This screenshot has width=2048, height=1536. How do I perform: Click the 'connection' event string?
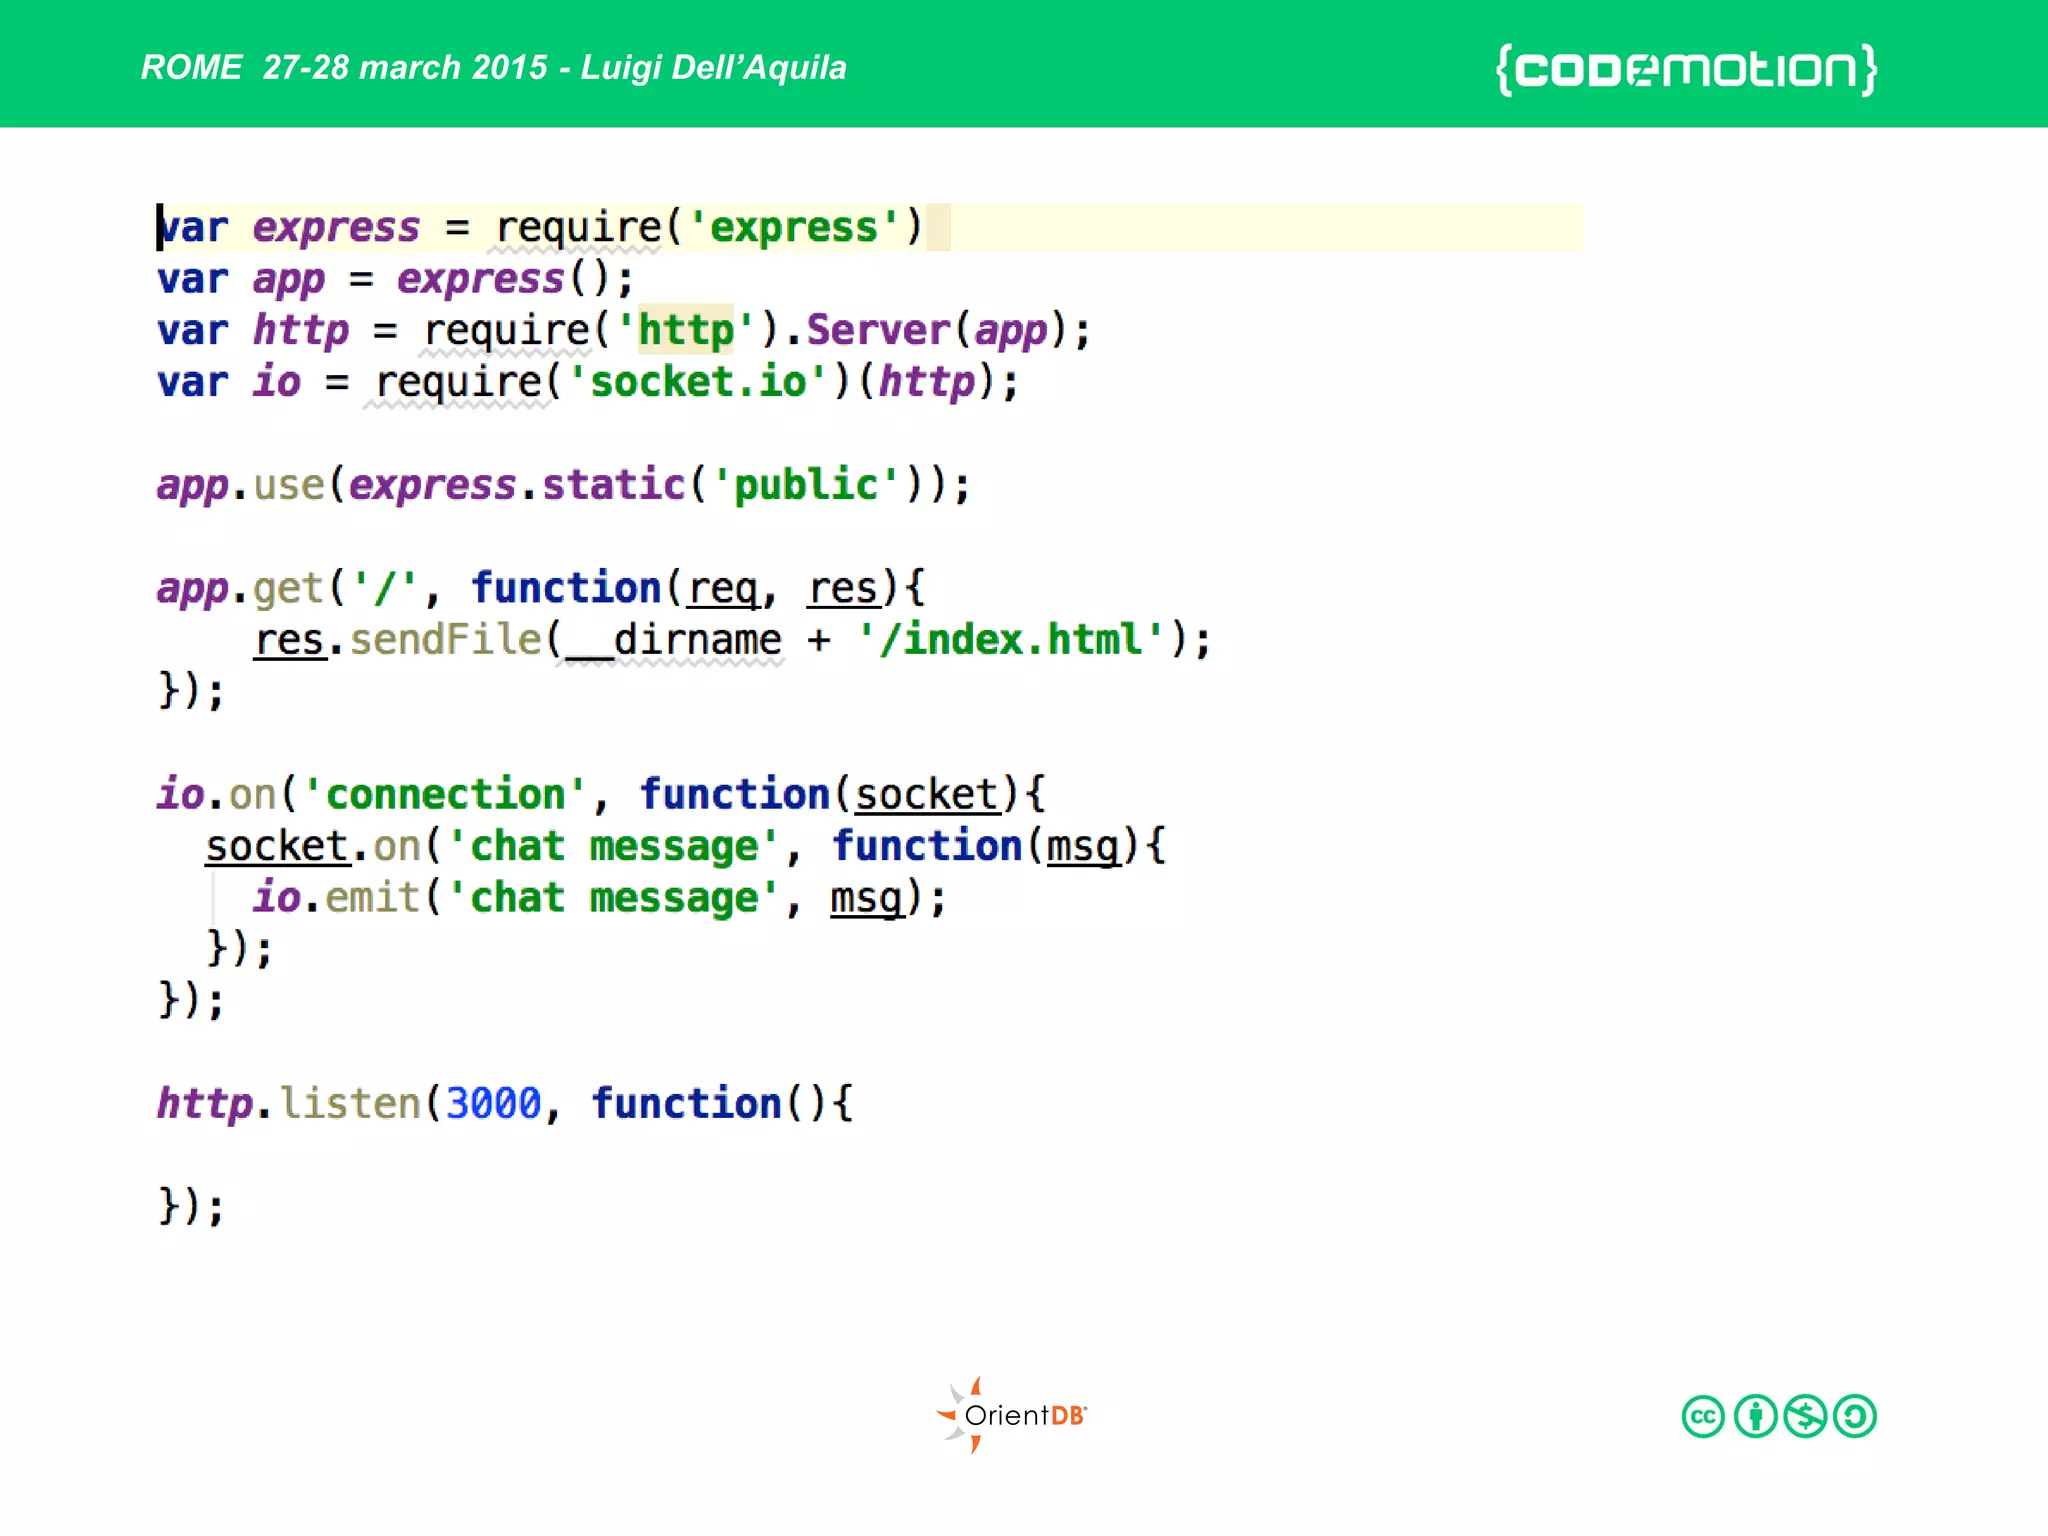[445, 795]
